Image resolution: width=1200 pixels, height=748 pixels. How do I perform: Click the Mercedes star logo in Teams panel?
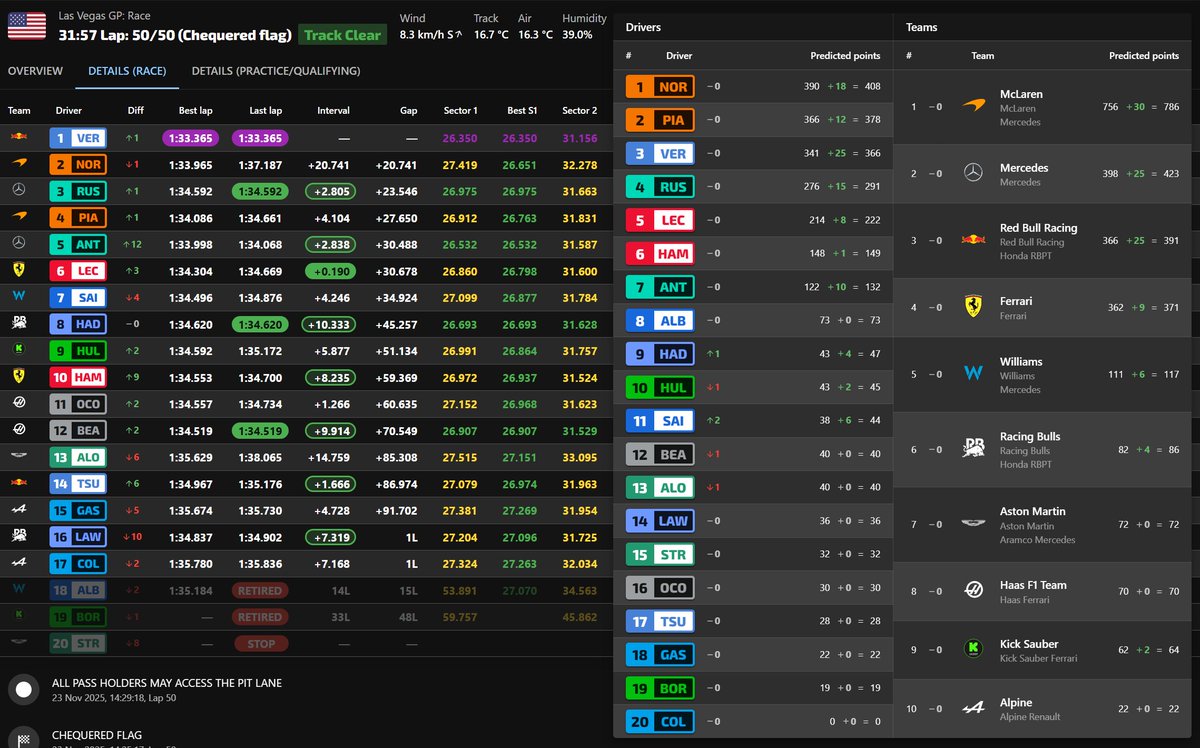click(x=973, y=174)
